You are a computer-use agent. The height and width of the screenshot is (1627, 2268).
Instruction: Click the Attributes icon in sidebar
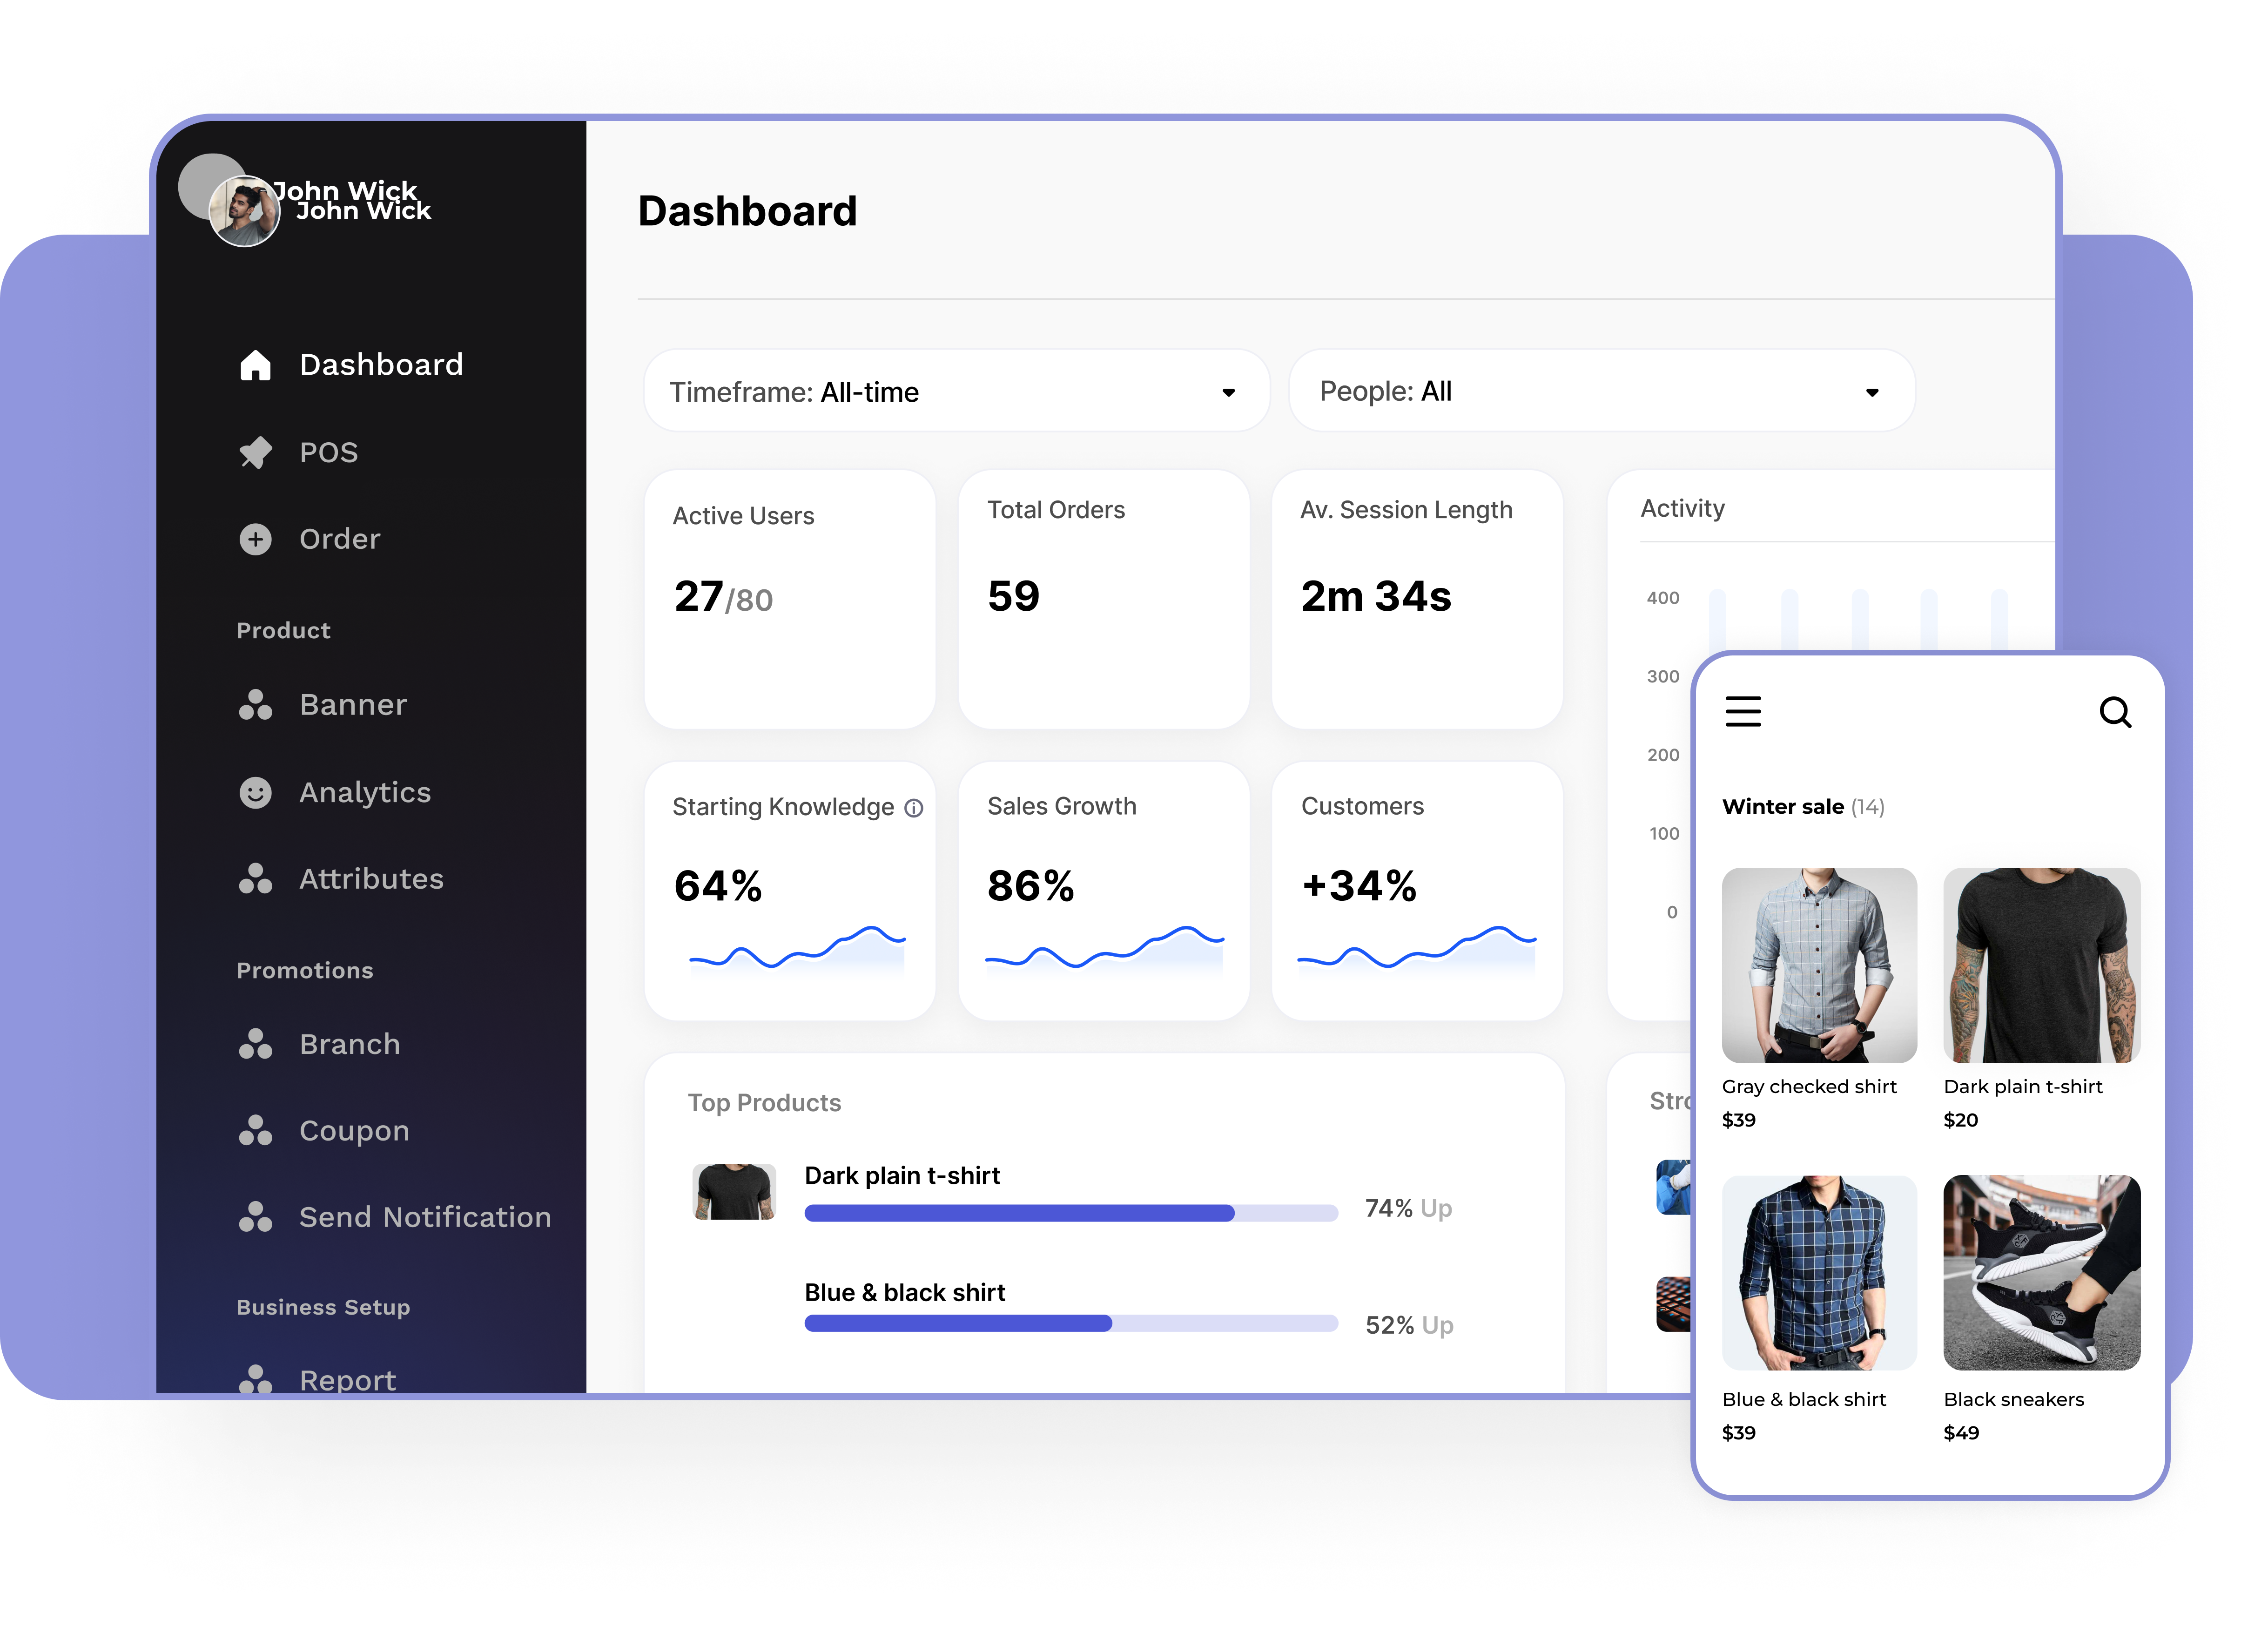(256, 878)
